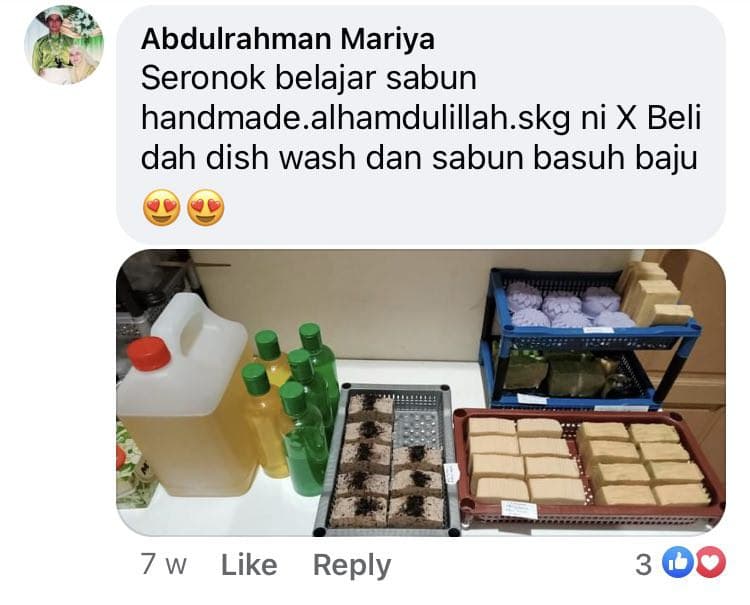Click the beige soap bars in red tray
The width and height of the screenshot is (750, 605).
coord(588,462)
